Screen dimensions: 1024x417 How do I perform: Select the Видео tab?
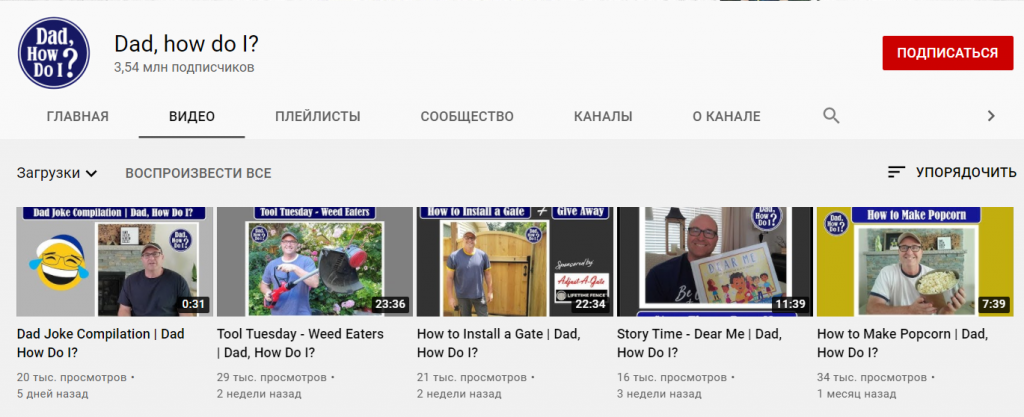point(192,116)
